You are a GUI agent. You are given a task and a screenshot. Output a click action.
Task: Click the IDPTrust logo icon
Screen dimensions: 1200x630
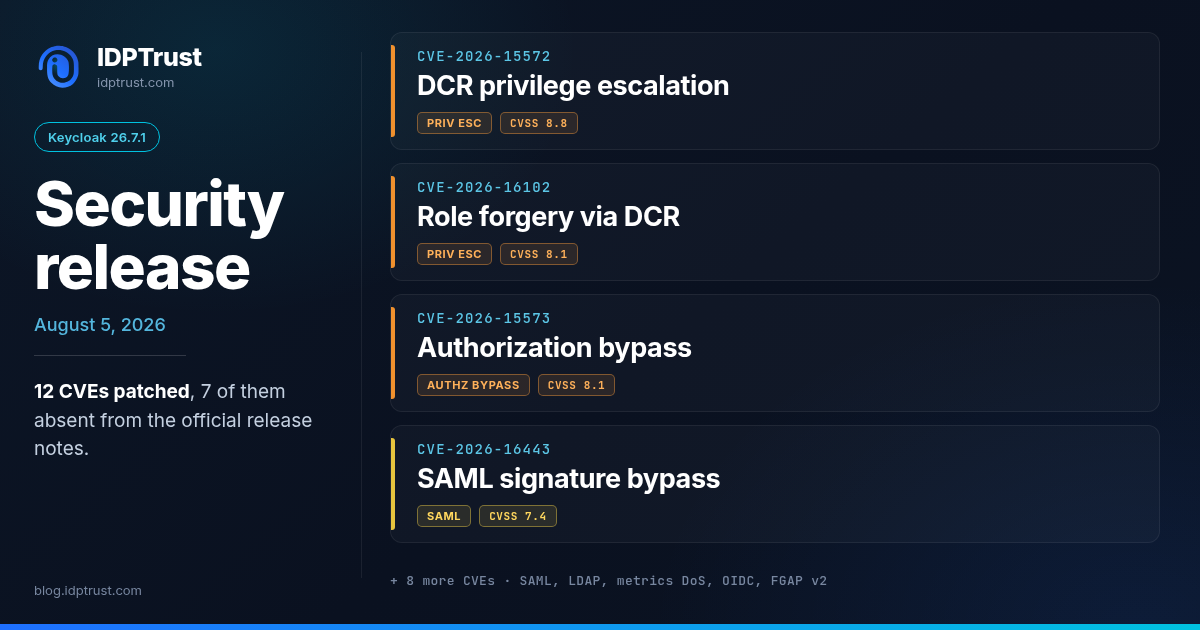(x=59, y=67)
